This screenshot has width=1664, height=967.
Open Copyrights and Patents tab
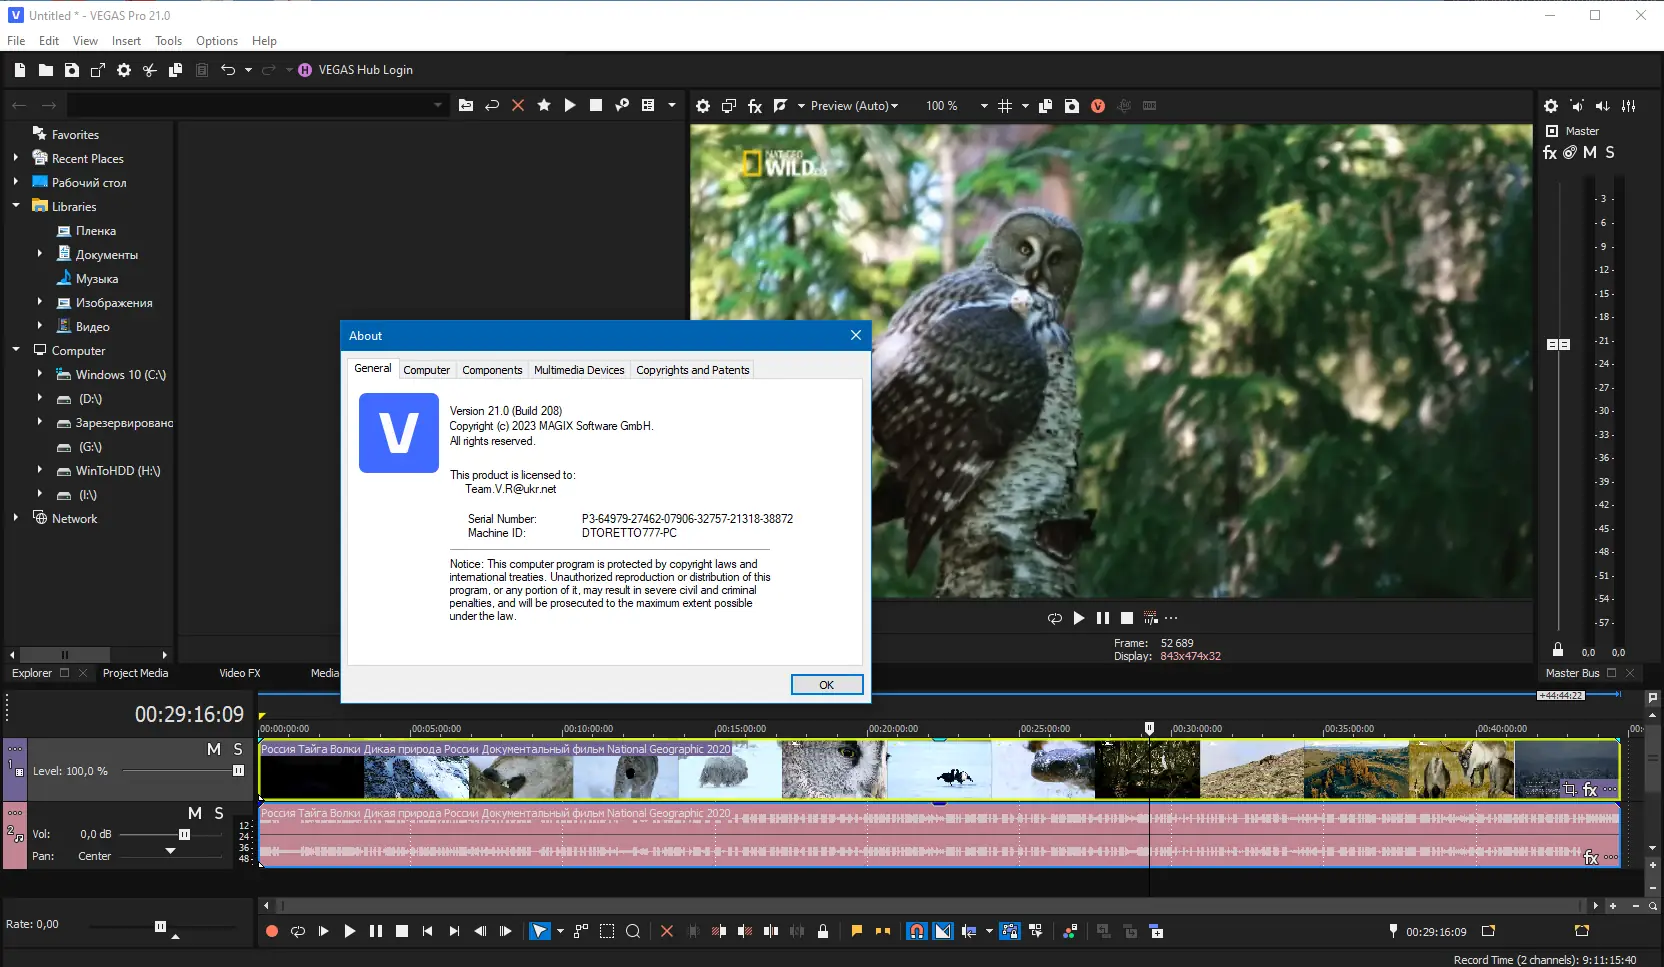pos(693,370)
